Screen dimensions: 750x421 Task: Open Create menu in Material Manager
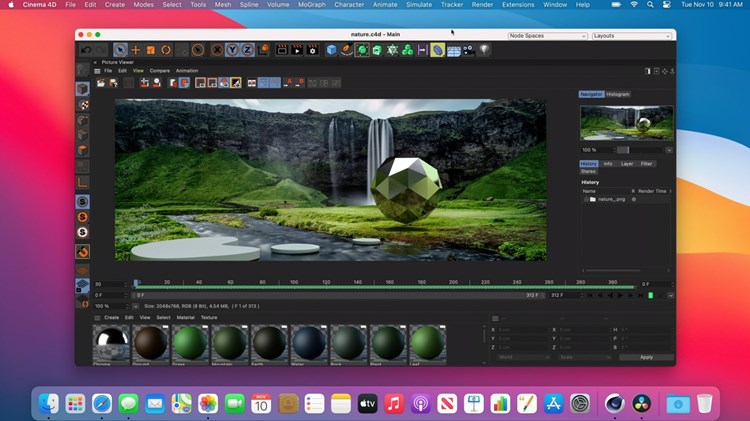coord(111,318)
